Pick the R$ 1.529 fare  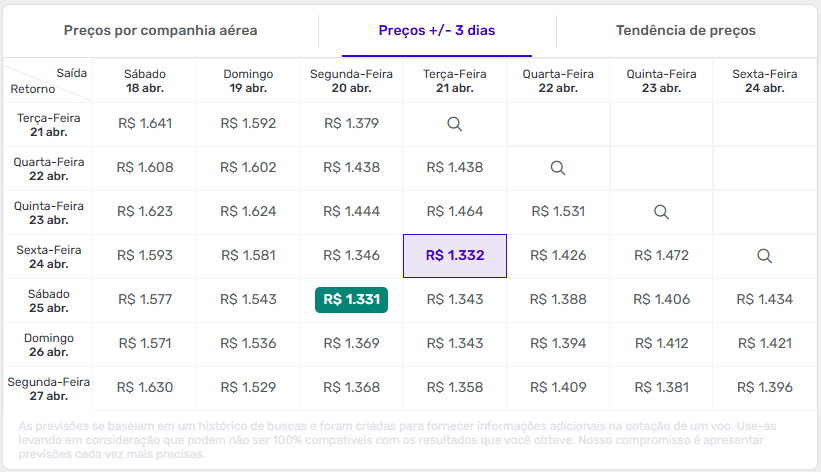[248, 387]
